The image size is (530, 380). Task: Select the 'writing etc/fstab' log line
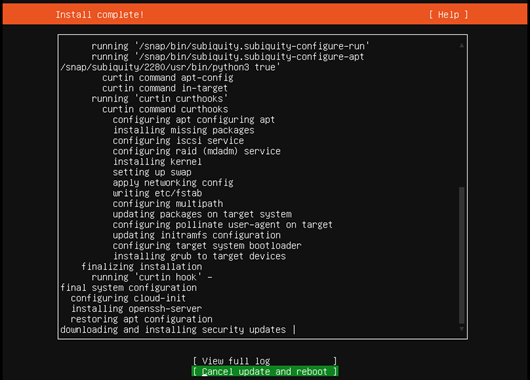pos(157,193)
